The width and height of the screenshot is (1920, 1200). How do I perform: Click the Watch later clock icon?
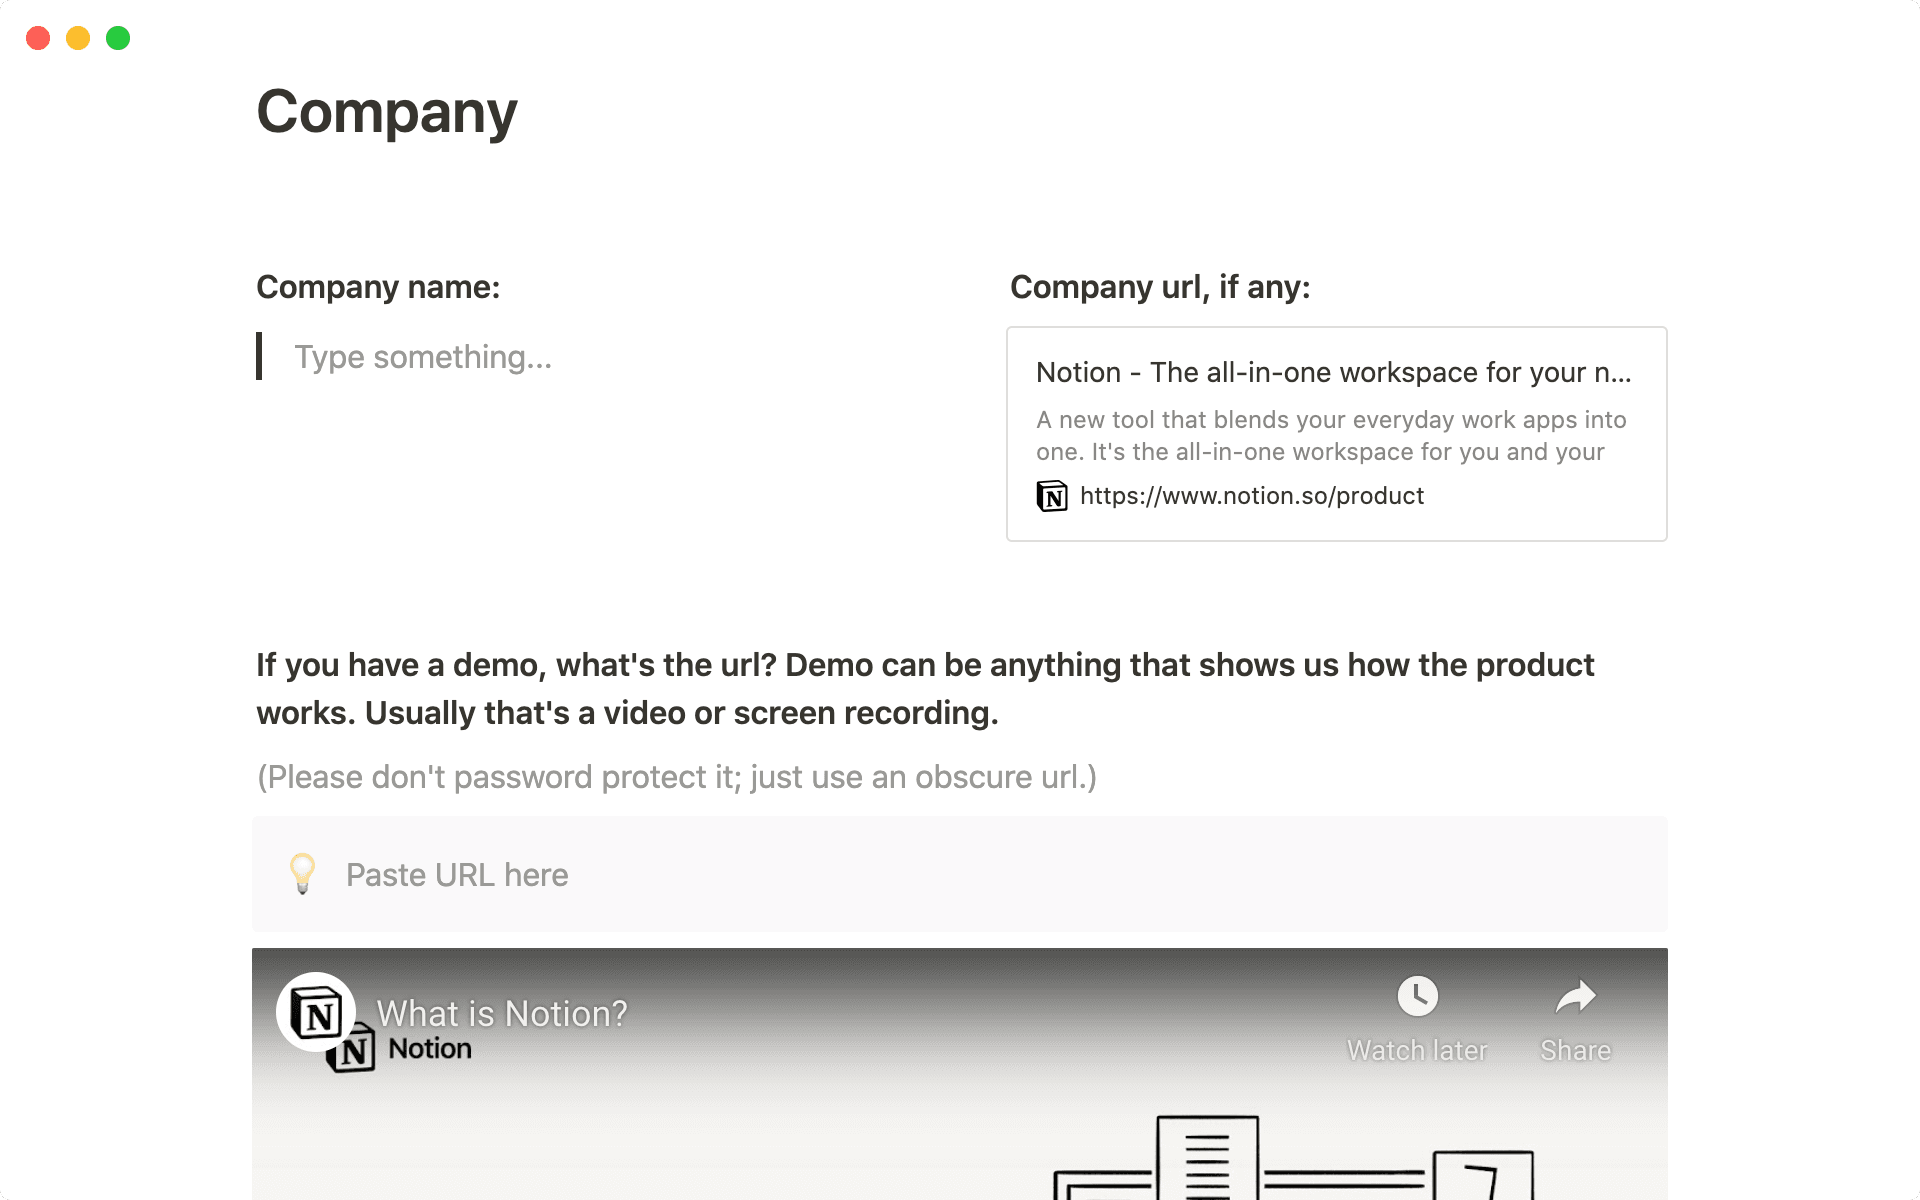click(1417, 996)
